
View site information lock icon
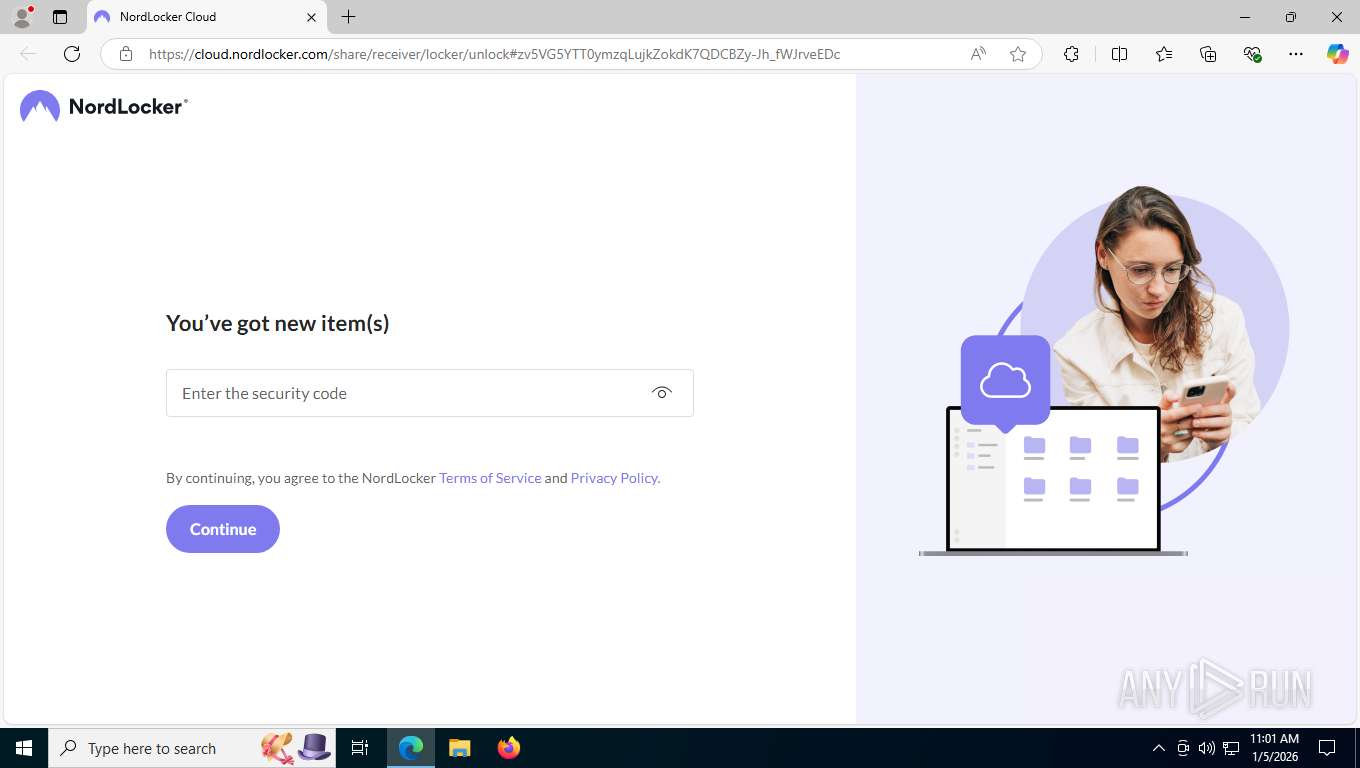tap(125, 54)
